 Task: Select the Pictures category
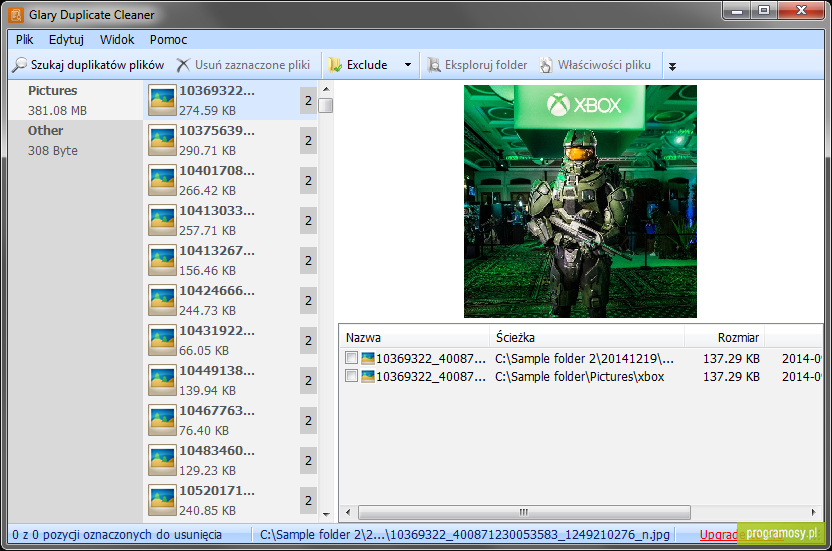pyautogui.click(x=75, y=100)
